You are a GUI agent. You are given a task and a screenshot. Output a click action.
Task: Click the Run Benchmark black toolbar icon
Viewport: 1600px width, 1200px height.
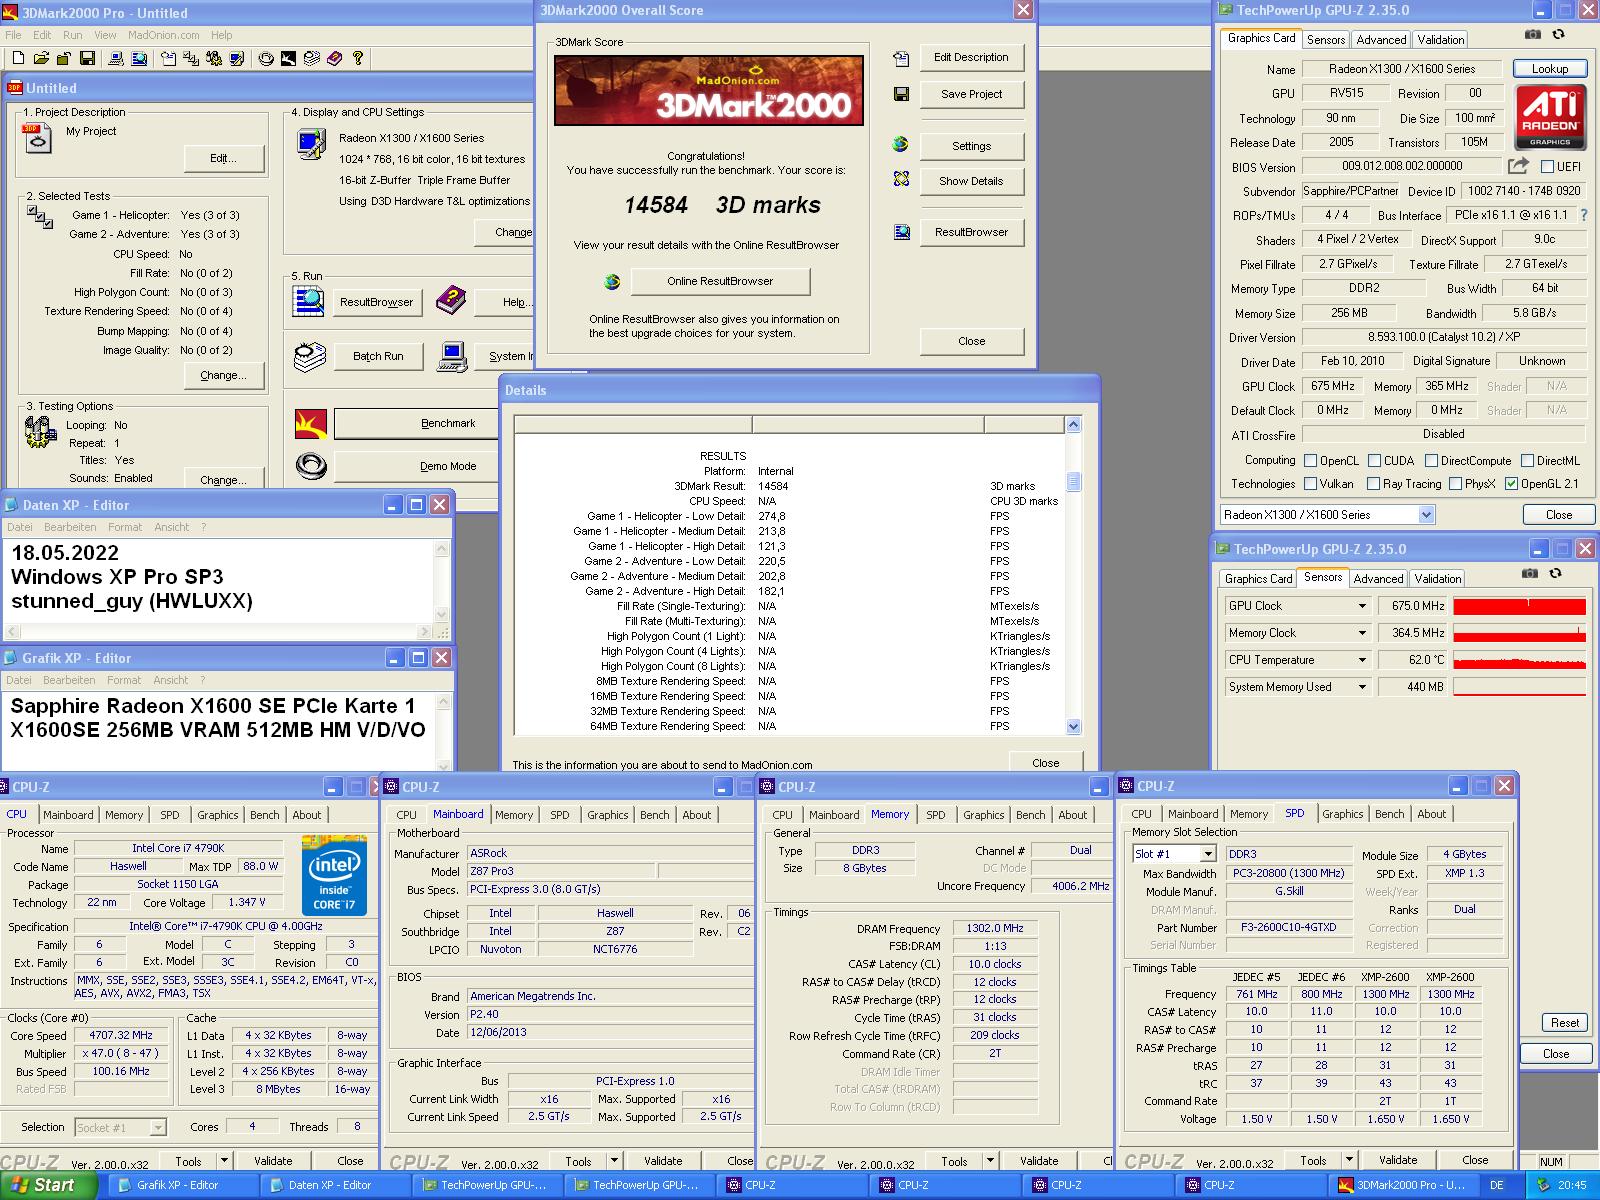coord(288,59)
